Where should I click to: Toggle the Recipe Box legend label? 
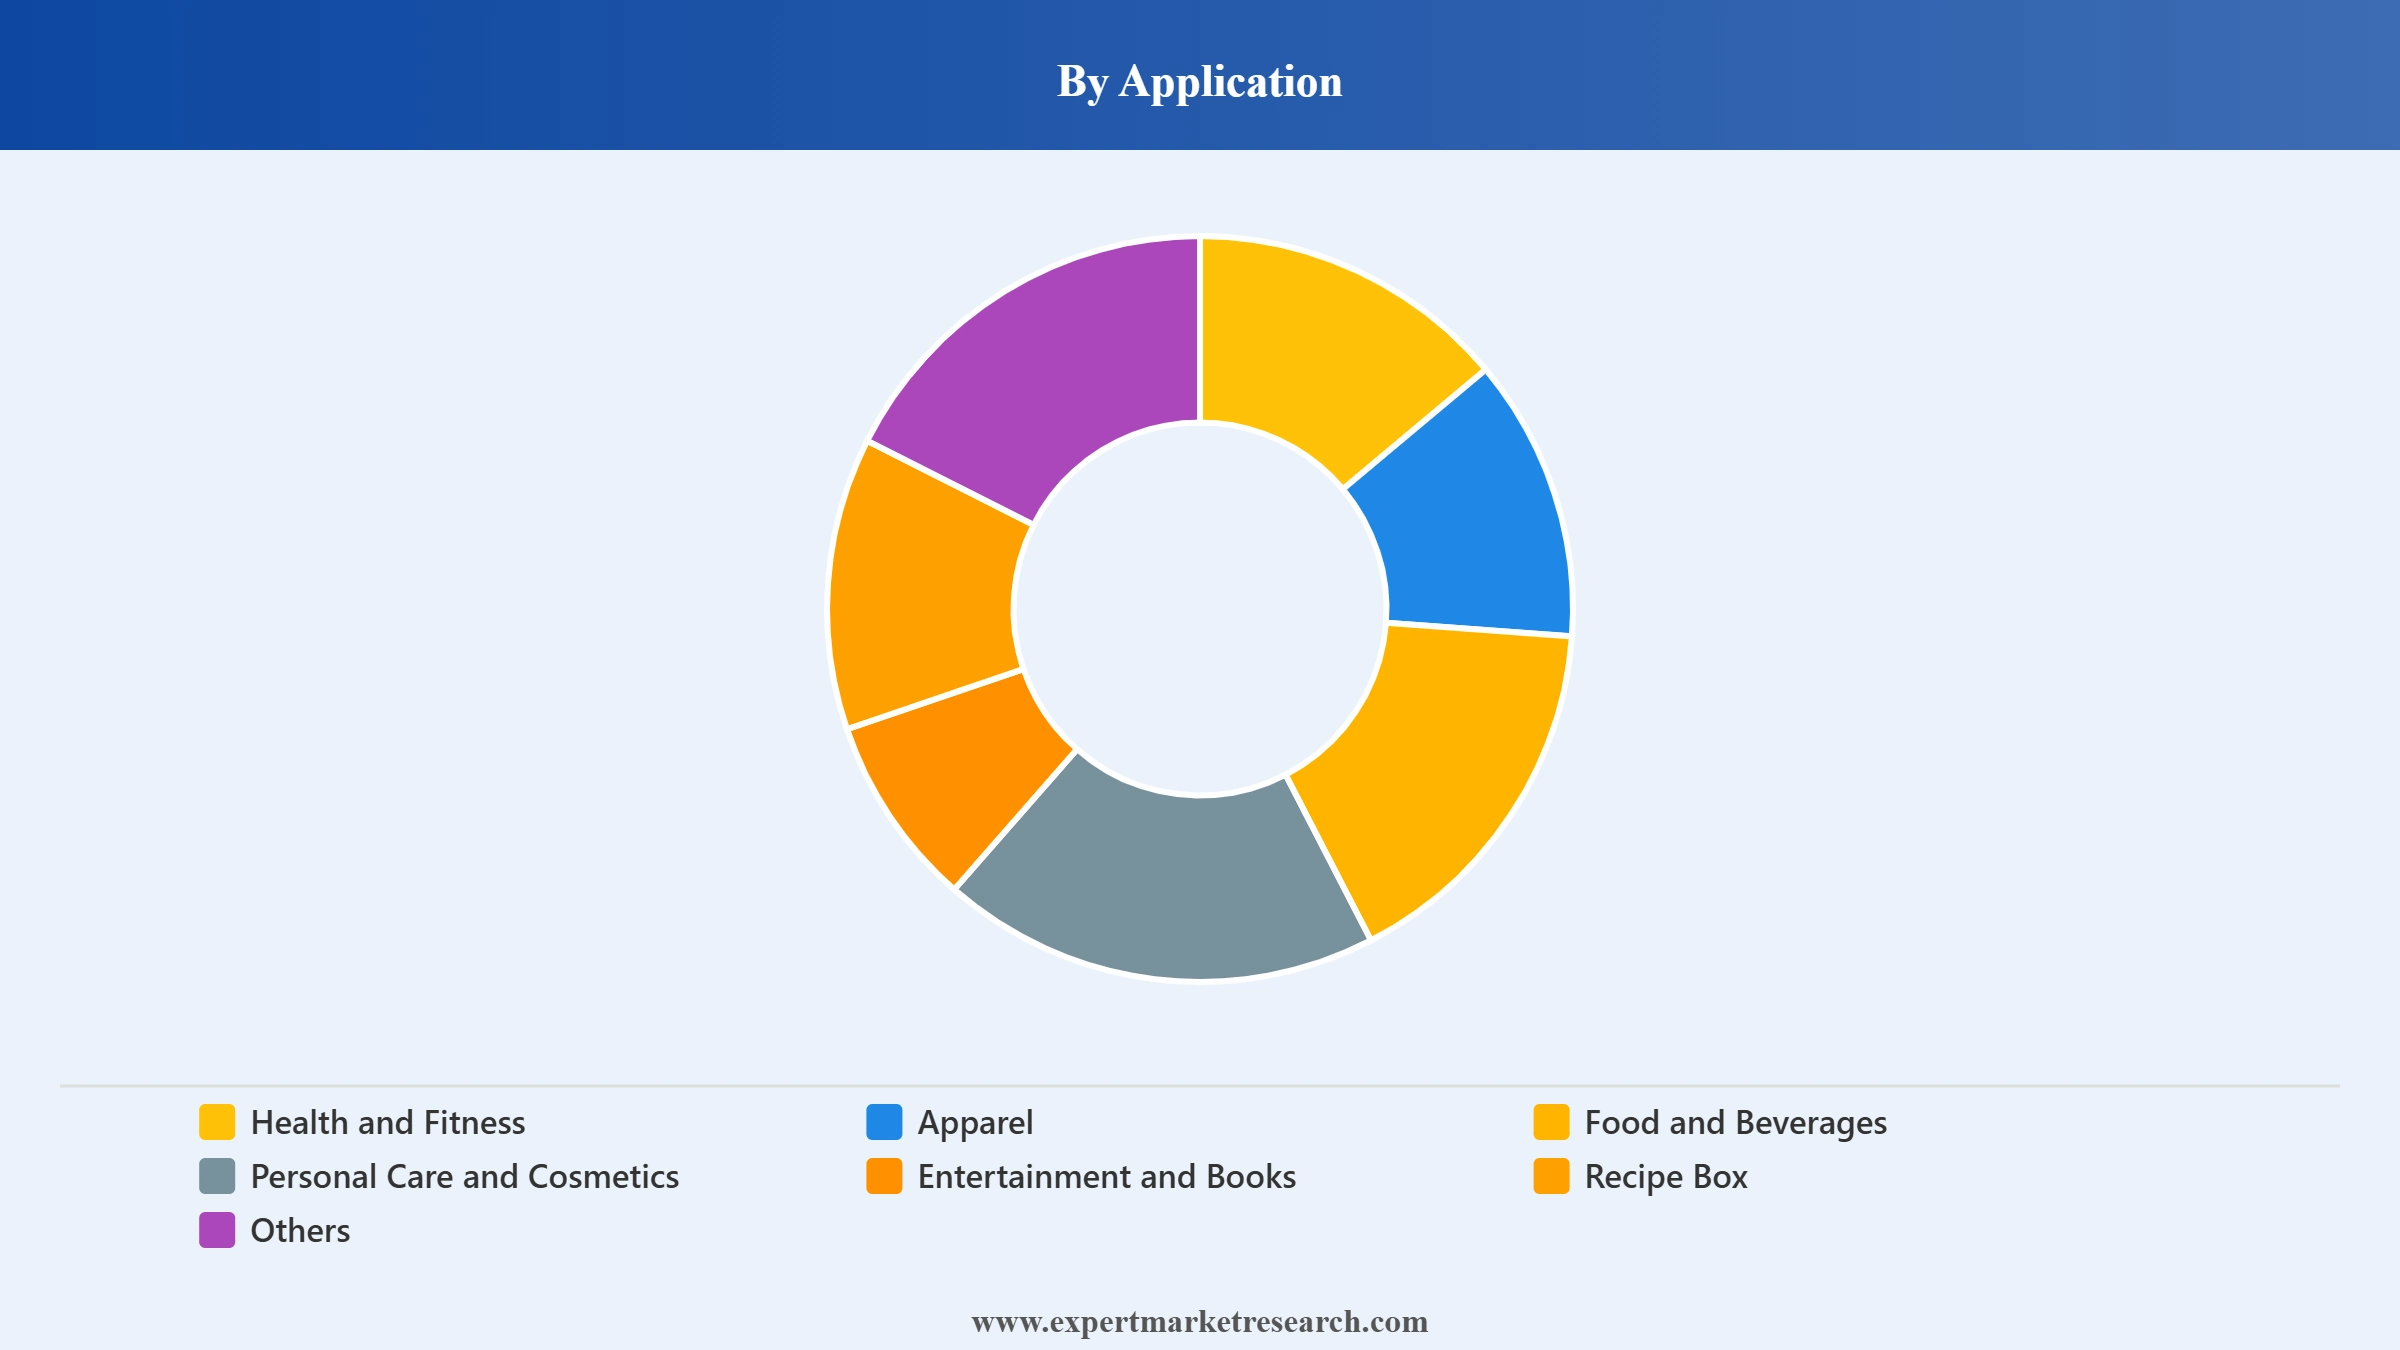tap(1666, 1177)
